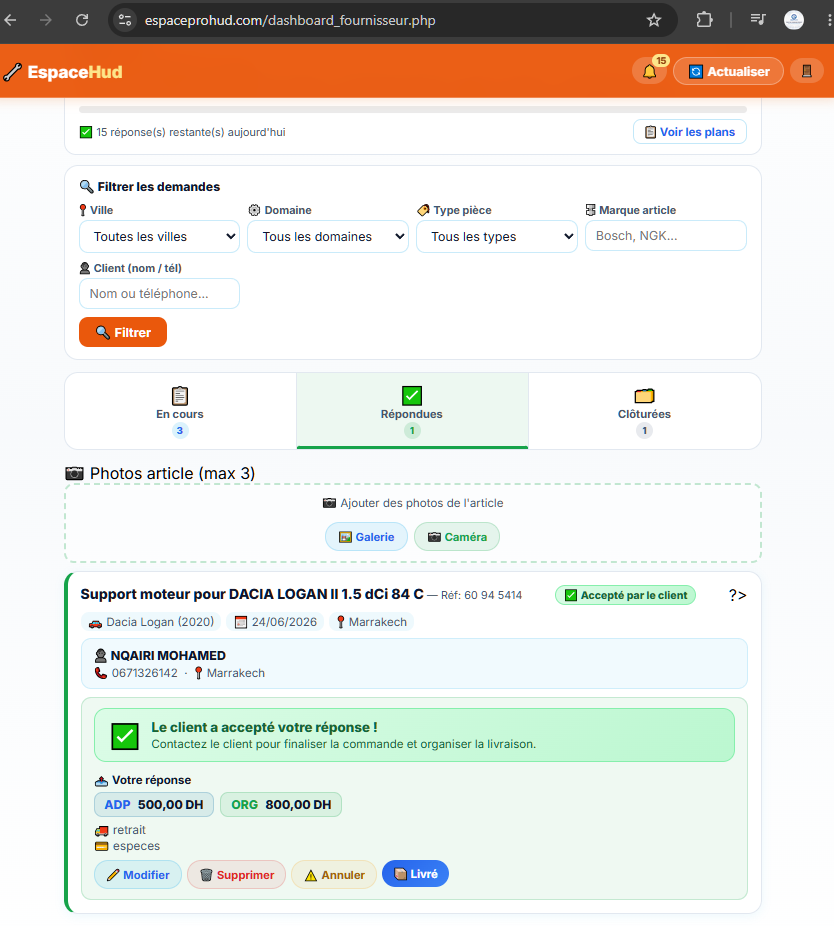Open browser extensions puzzle icon
834x926 pixels.
[704, 20]
